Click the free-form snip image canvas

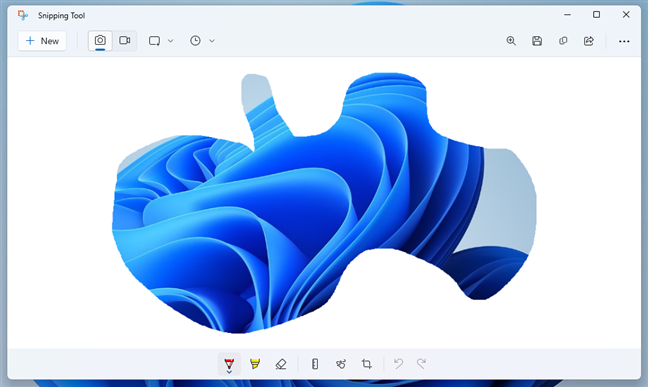[324, 203]
